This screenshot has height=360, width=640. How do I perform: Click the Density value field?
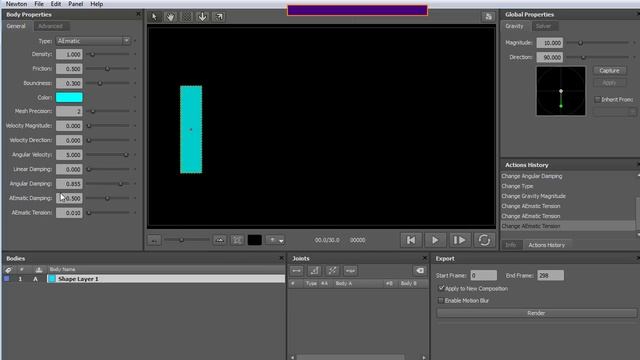click(x=69, y=54)
